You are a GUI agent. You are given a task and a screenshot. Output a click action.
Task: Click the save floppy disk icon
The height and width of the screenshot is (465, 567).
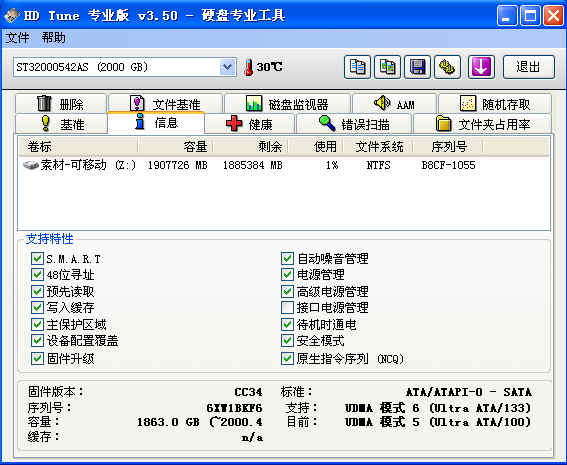pos(417,67)
